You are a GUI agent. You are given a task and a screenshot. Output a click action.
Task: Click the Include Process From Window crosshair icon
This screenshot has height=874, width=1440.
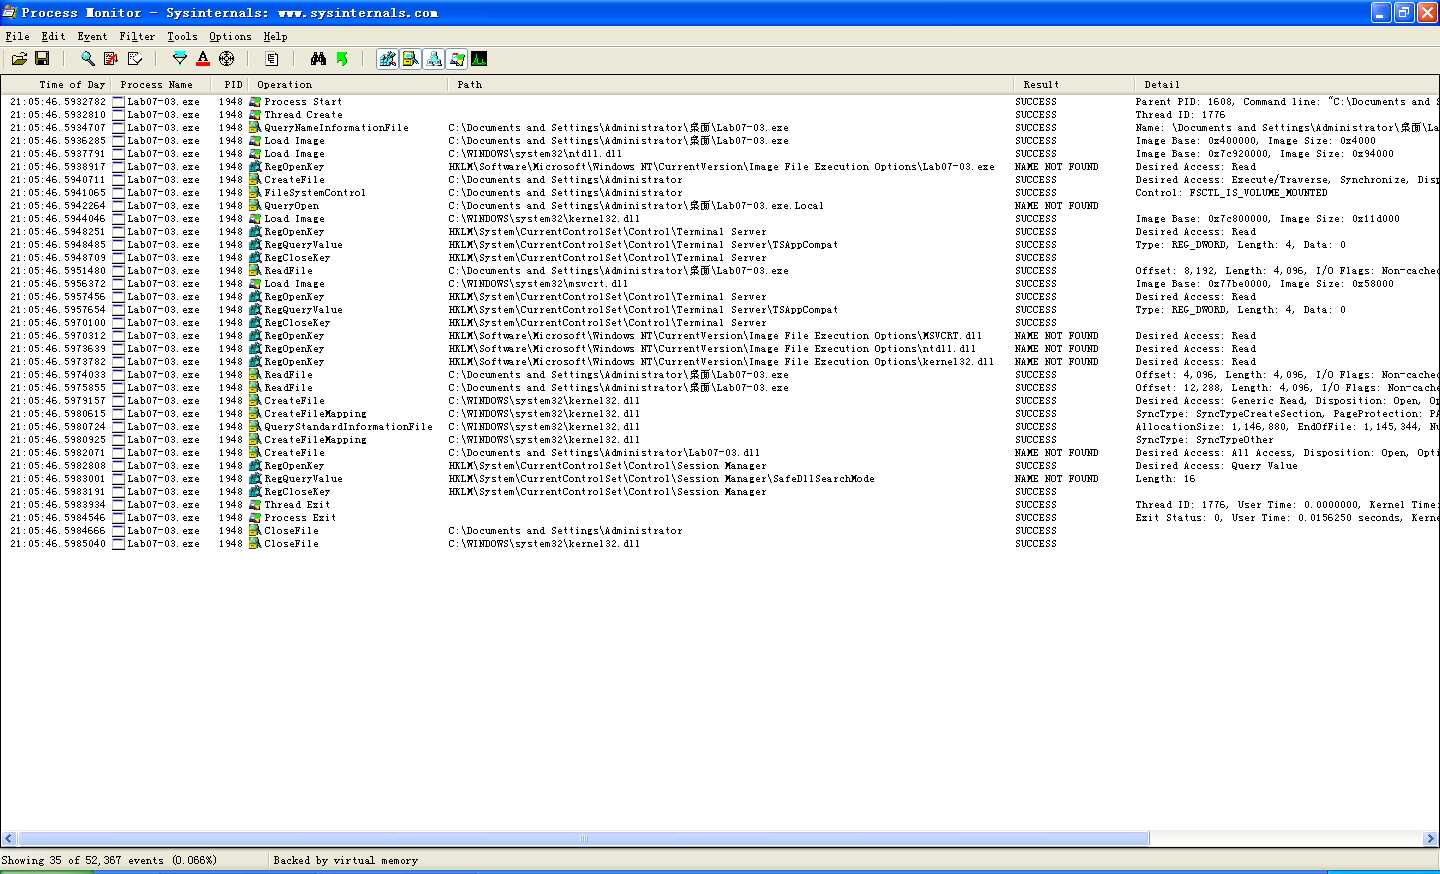tap(227, 59)
